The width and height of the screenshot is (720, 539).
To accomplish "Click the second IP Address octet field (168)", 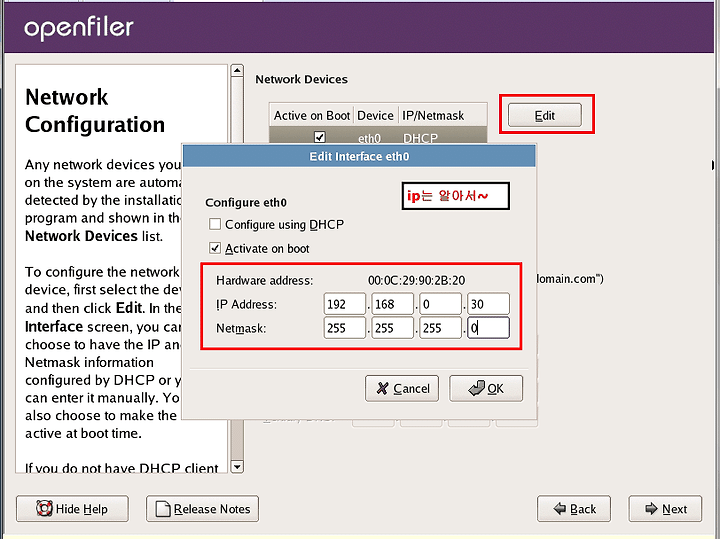I will point(392,304).
